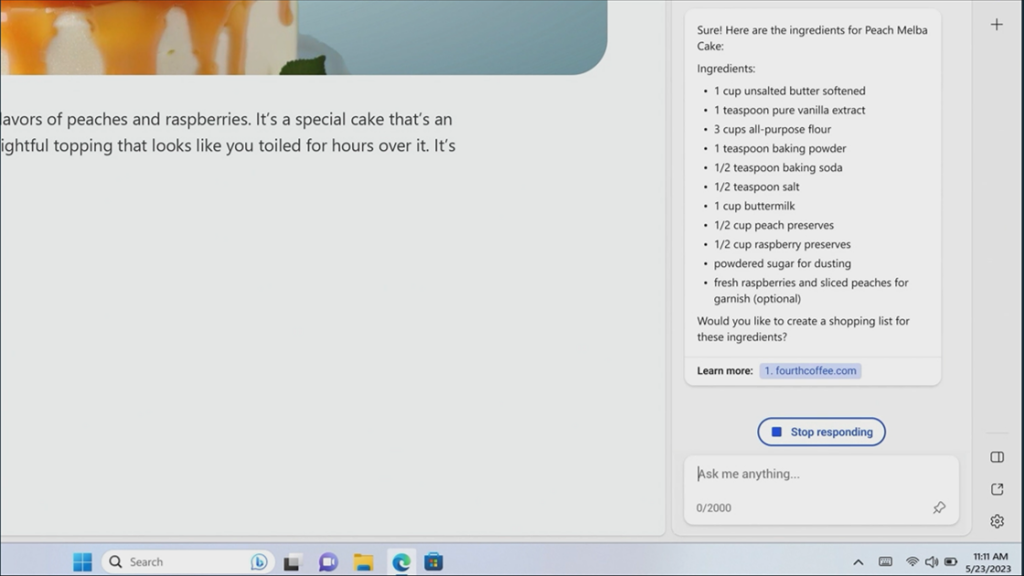The height and width of the screenshot is (576, 1024).
Task: Open the split screen sidebar icon
Action: (997, 457)
